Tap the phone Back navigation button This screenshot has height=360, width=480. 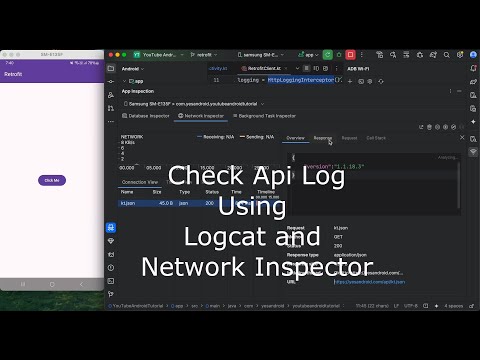pyautogui.click(x=81, y=284)
